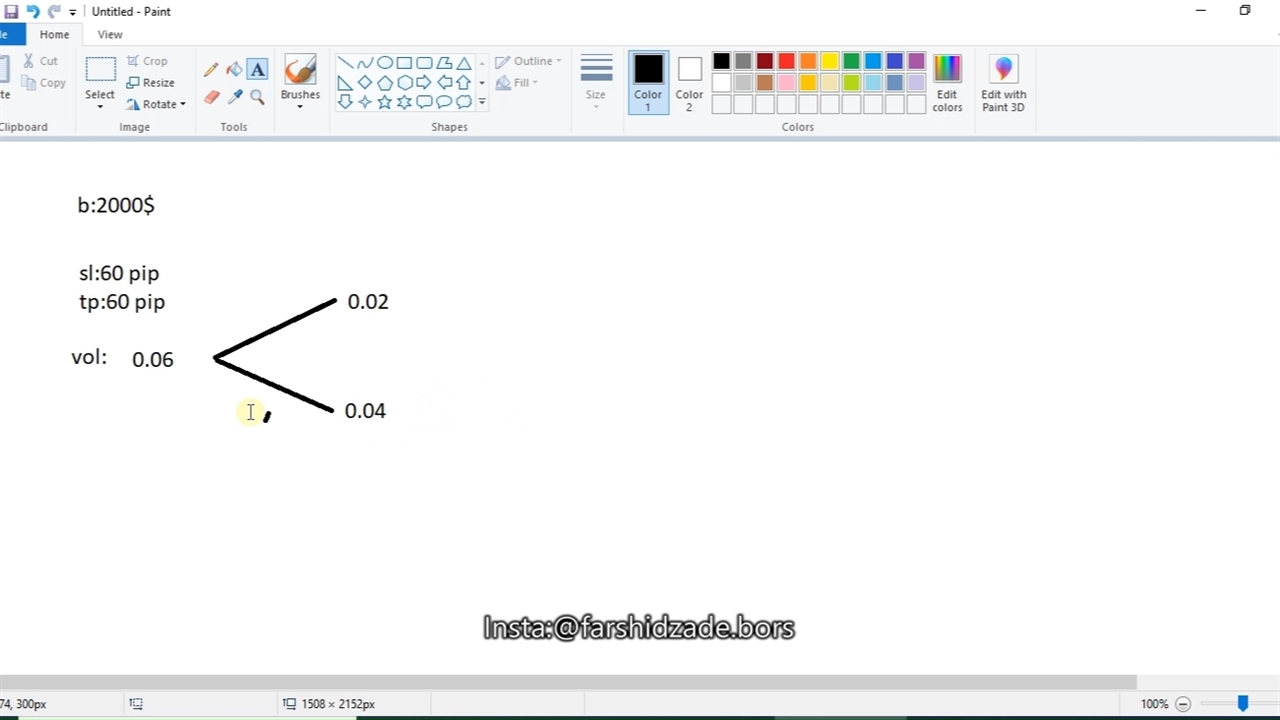Click the Undo arrow in title bar
The height and width of the screenshot is (720, 1280).
tap(33, 12)
